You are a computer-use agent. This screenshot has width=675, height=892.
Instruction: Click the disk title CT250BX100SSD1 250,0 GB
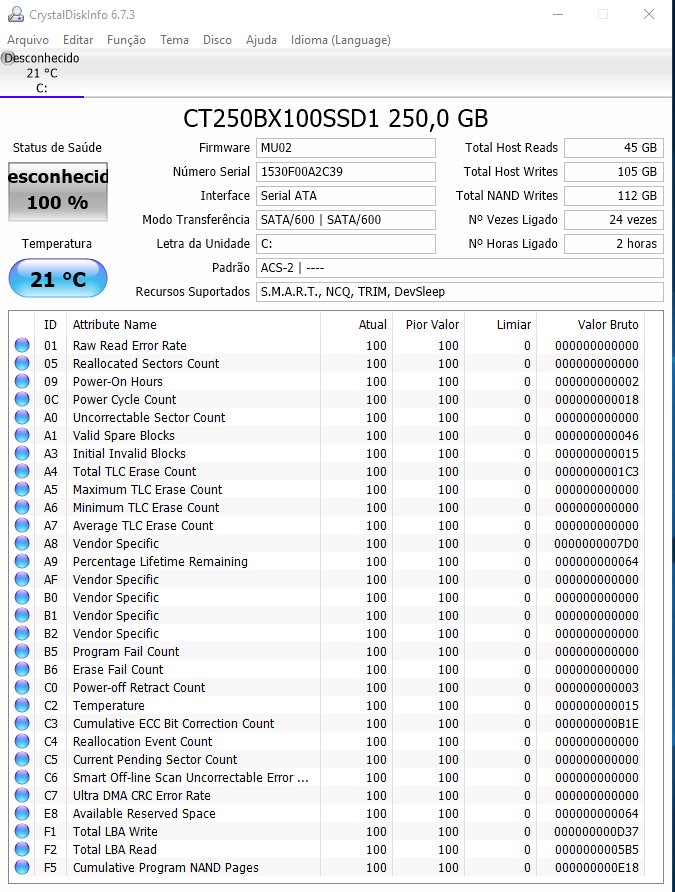(x=336, y=118)
